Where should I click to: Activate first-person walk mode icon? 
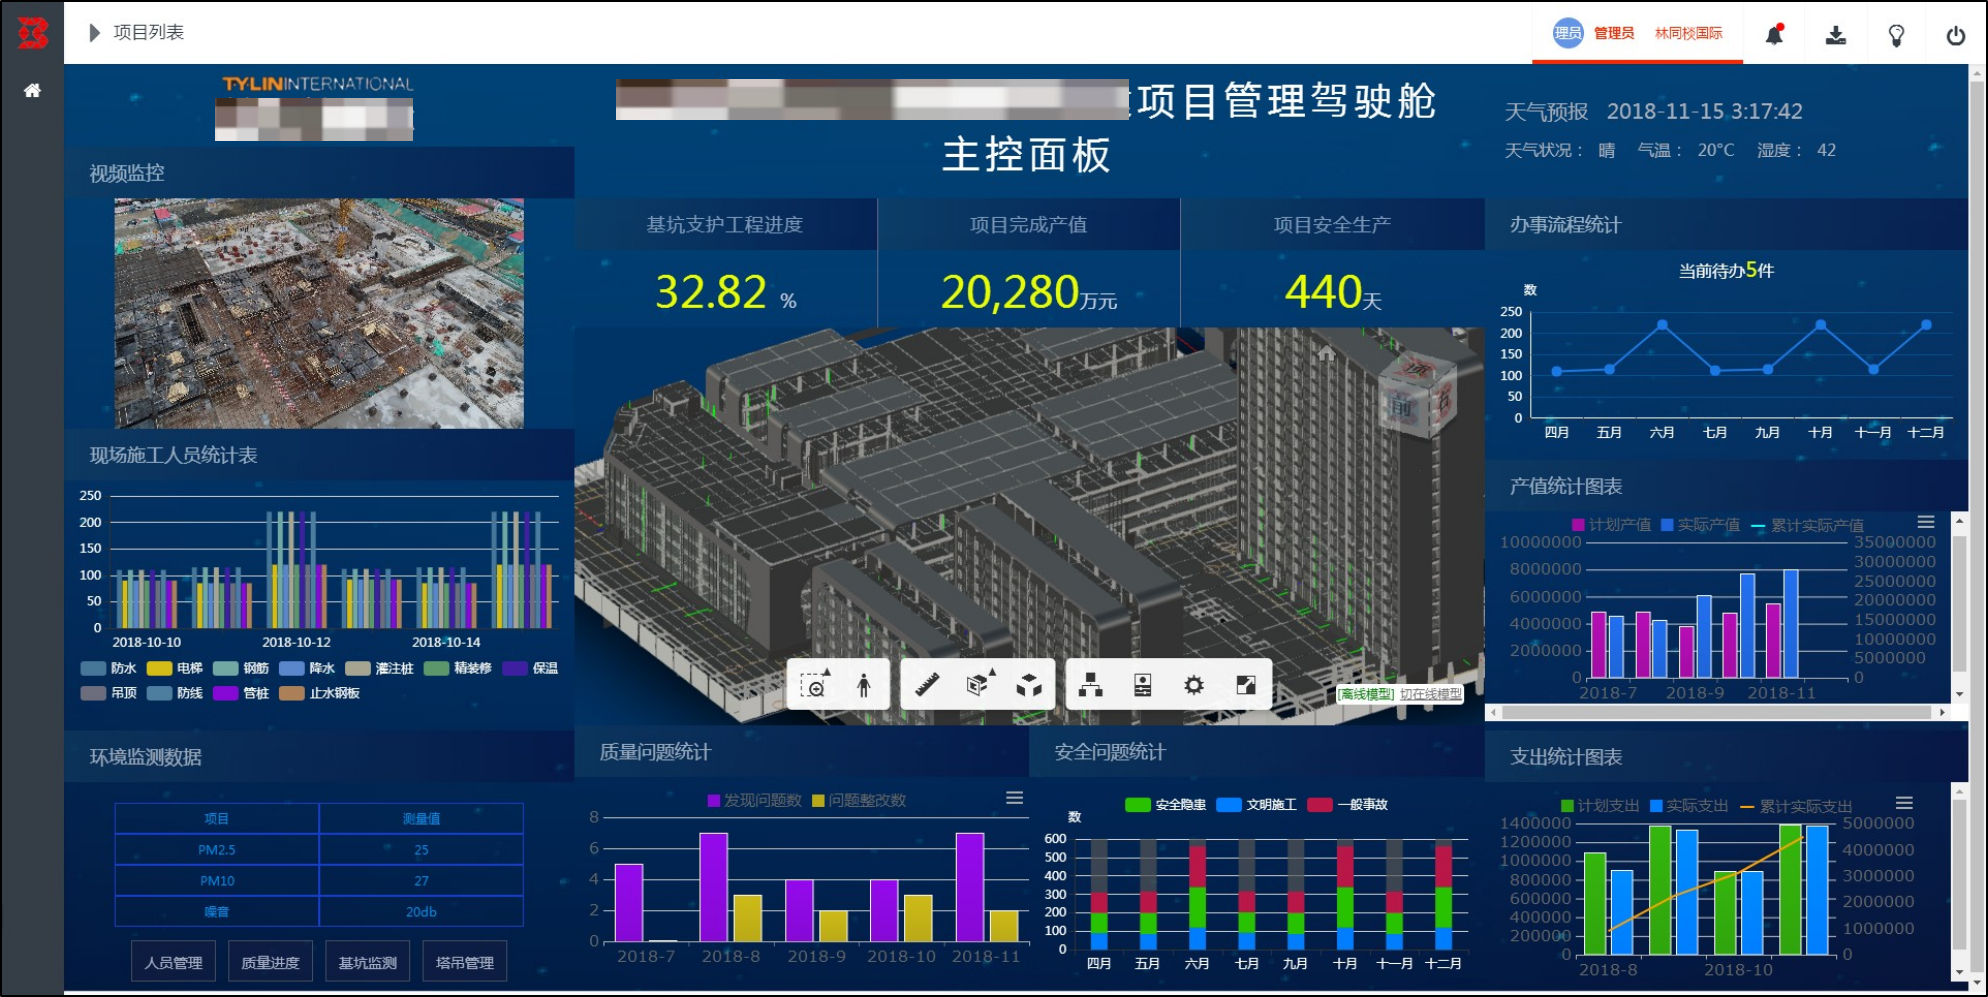tap(864, 685)
